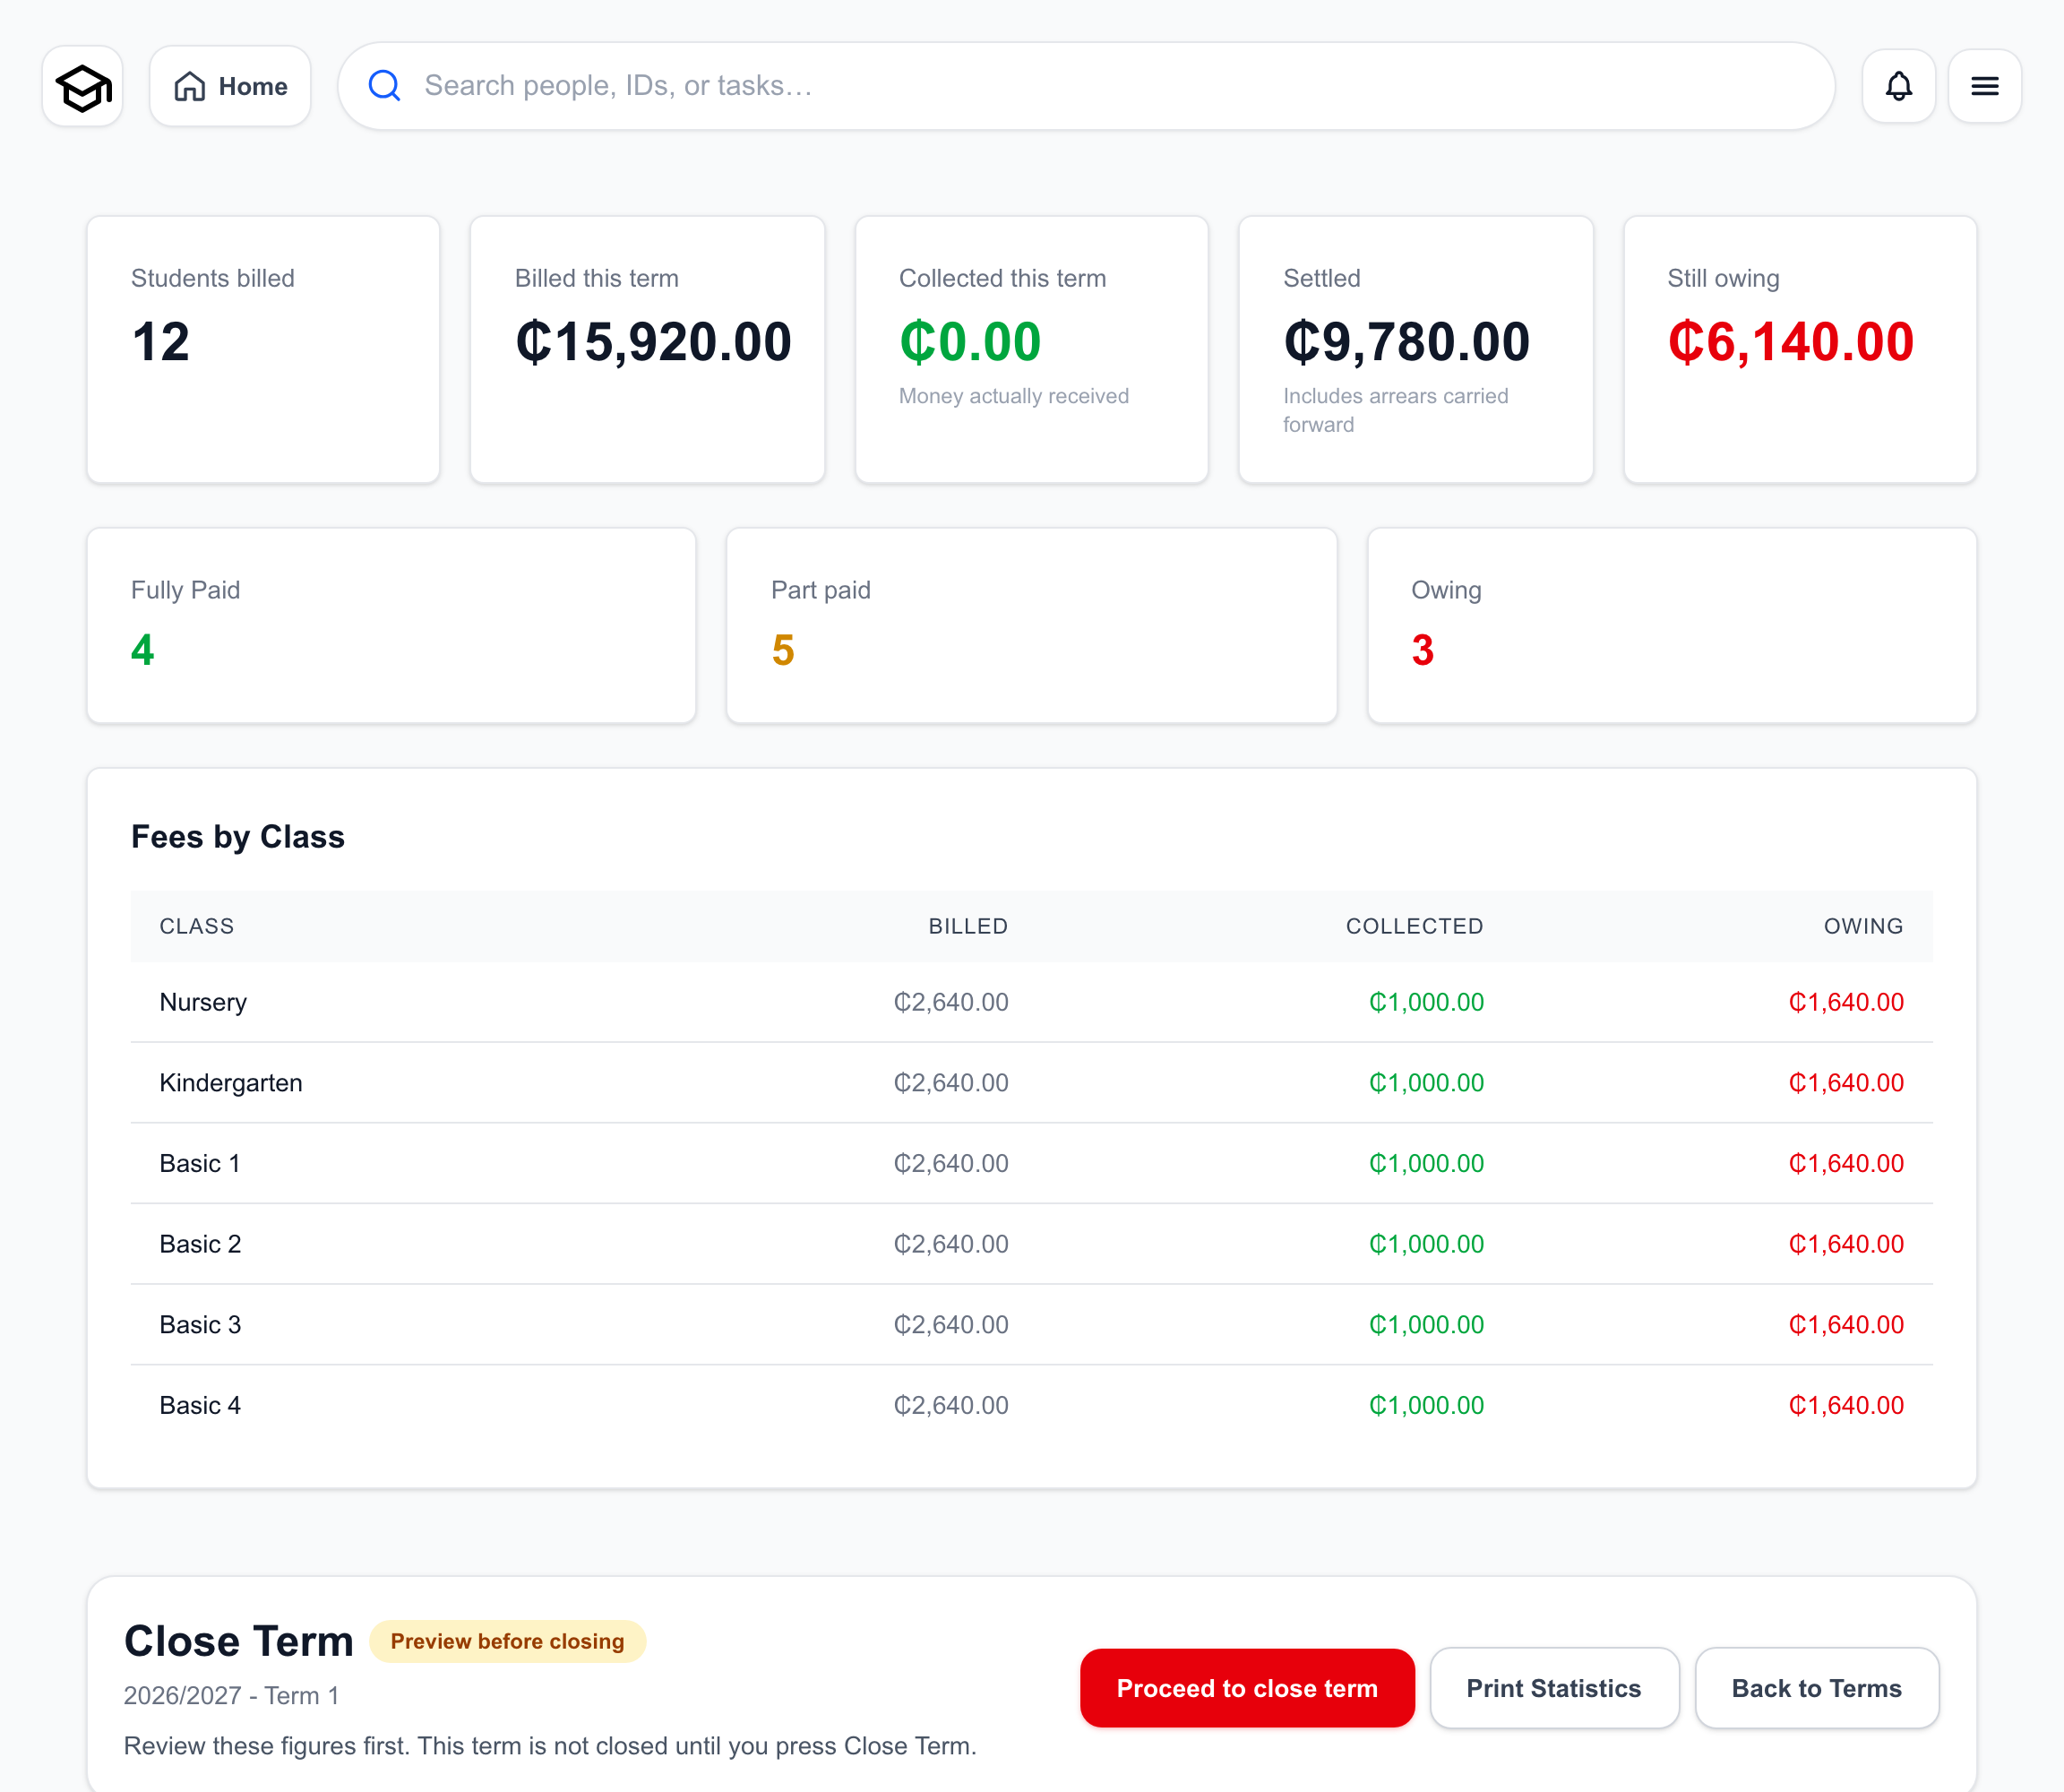Viewport: 2064px width, 1792px height.
Task: Click the ₵0.00 collected this term value
Action: click(970, 342)
